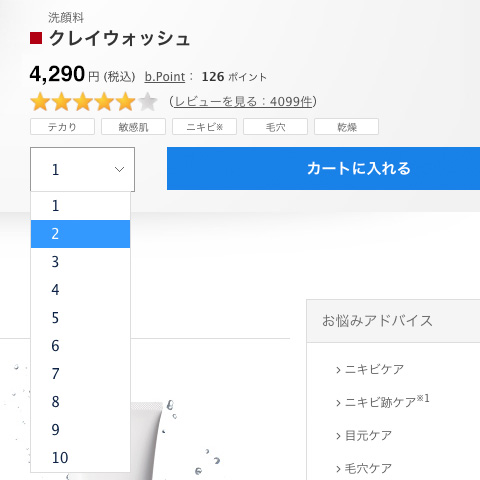Click the カートに入れる button
This screenshot has height=480, width=480.
323,168
